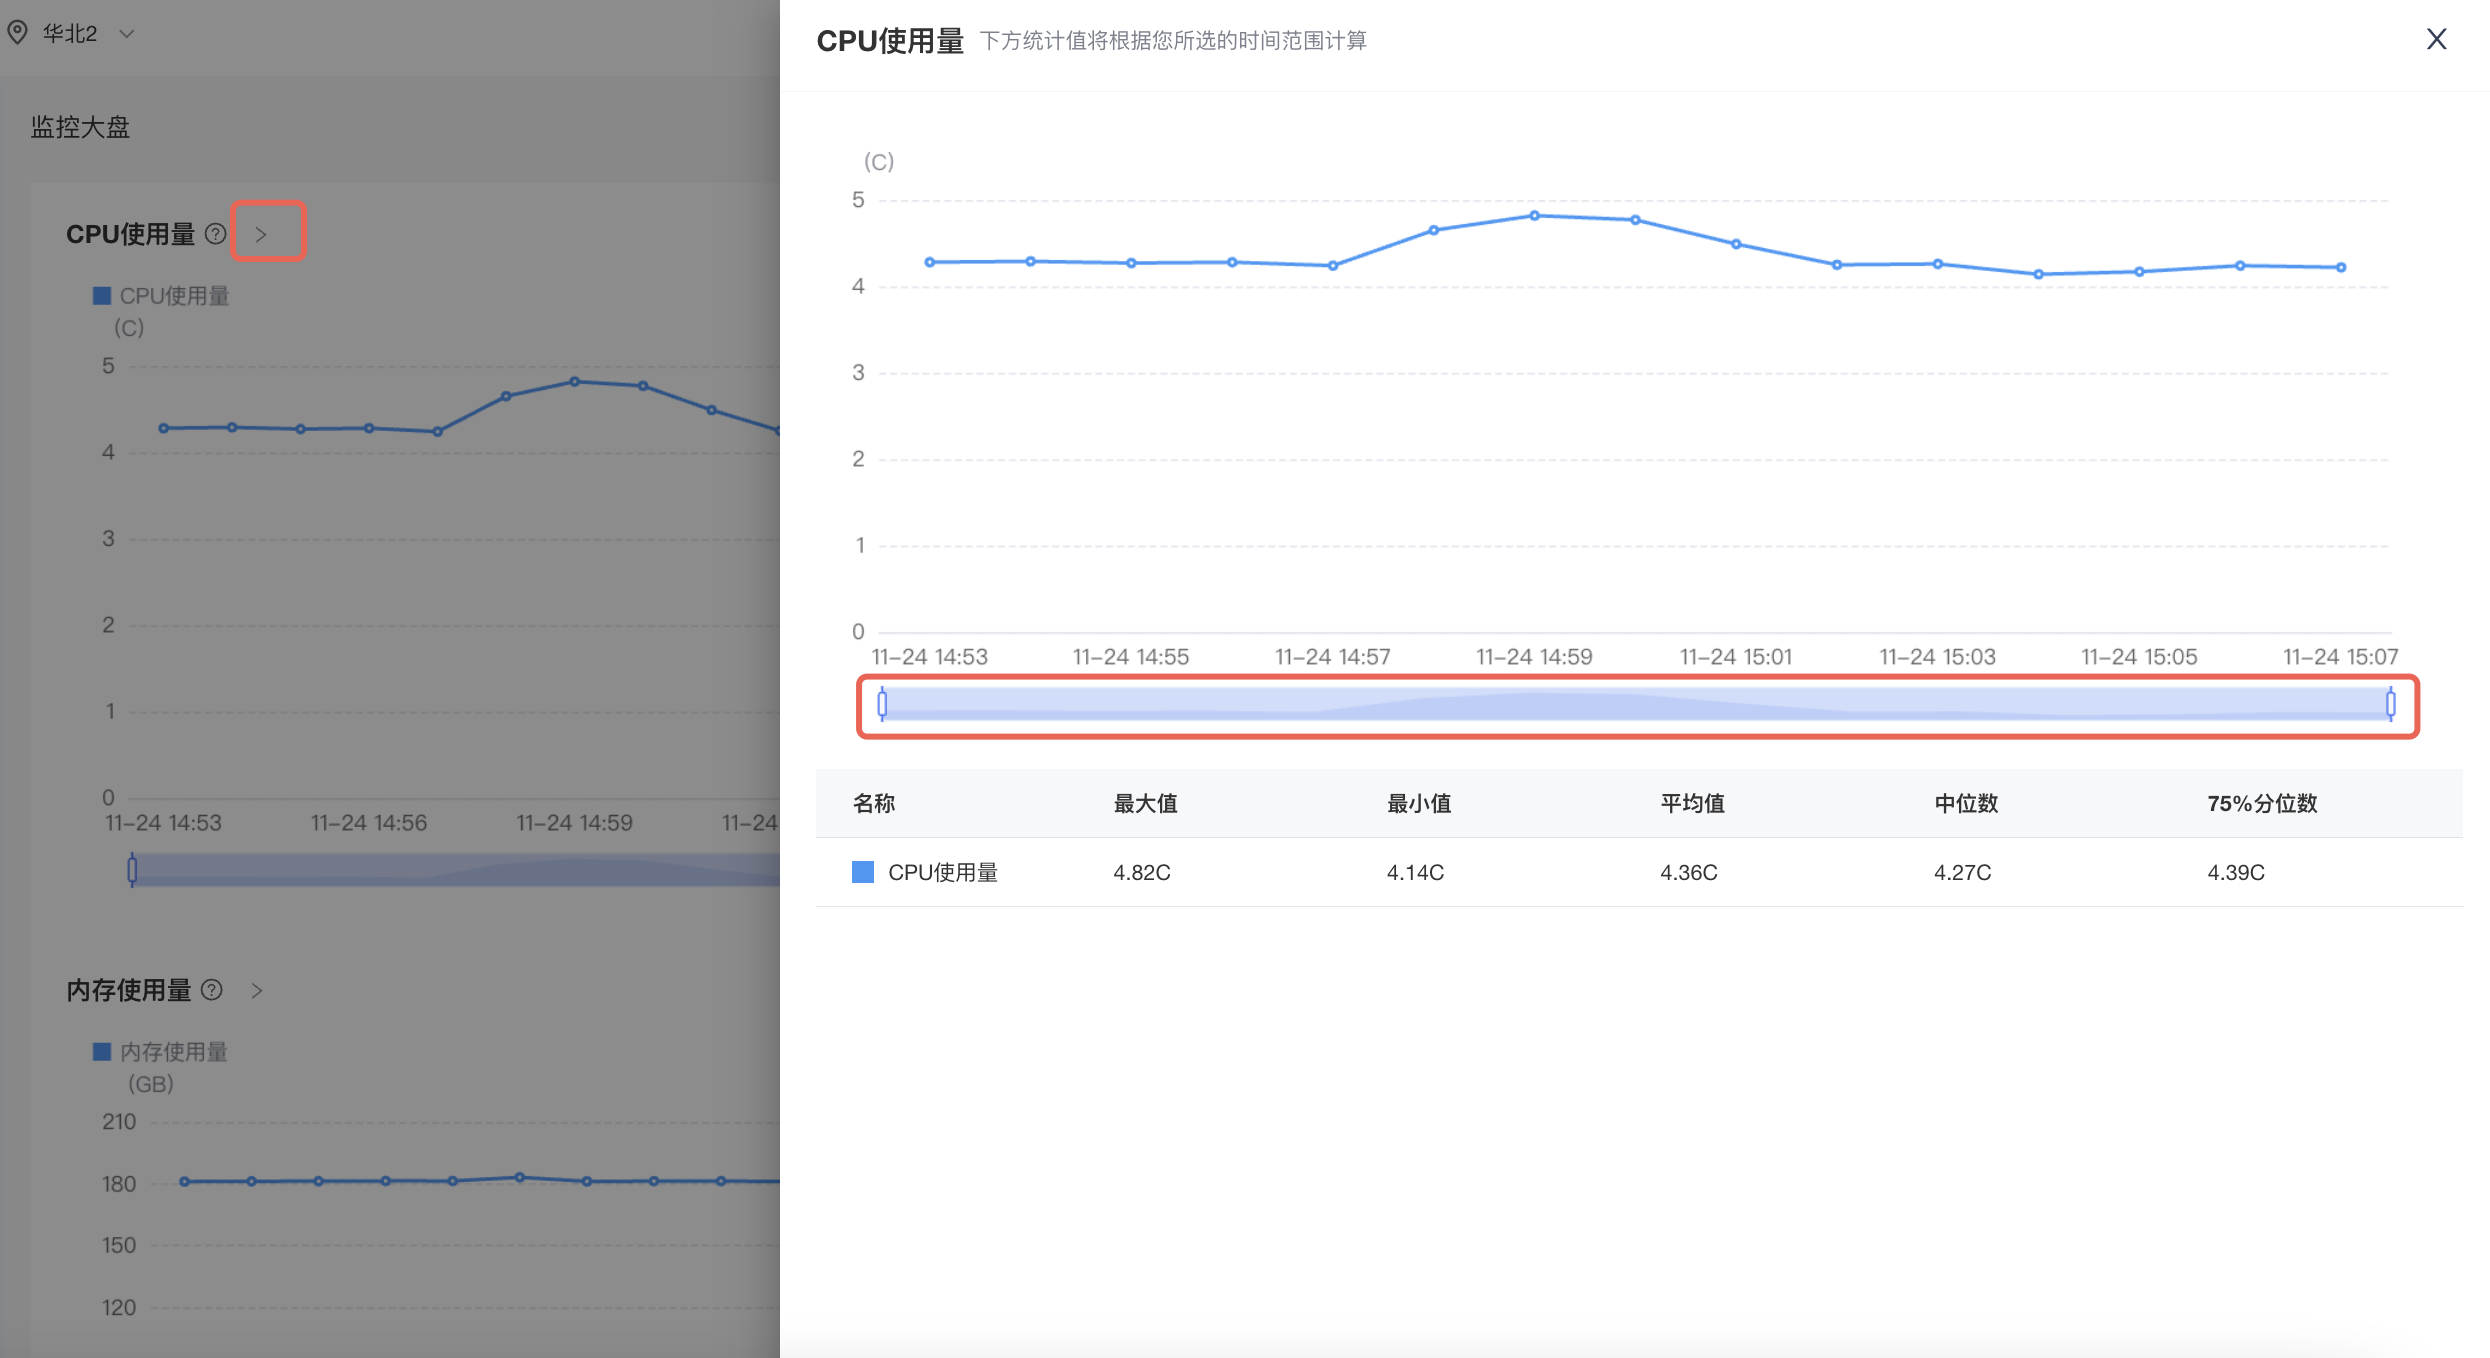Screen dimensions: 2490x1358
Task: Click the peak data point in detail chart
Action: coord(1534,216)
